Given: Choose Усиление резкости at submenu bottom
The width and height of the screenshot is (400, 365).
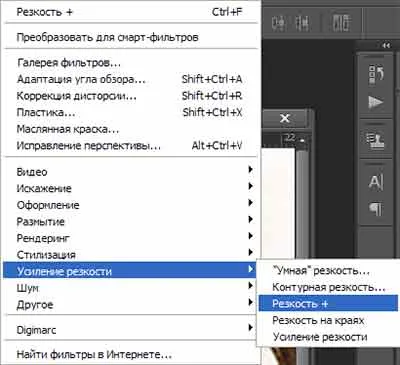Looking at the screenshot, I should pyautogui.click(x=328, y=337).
